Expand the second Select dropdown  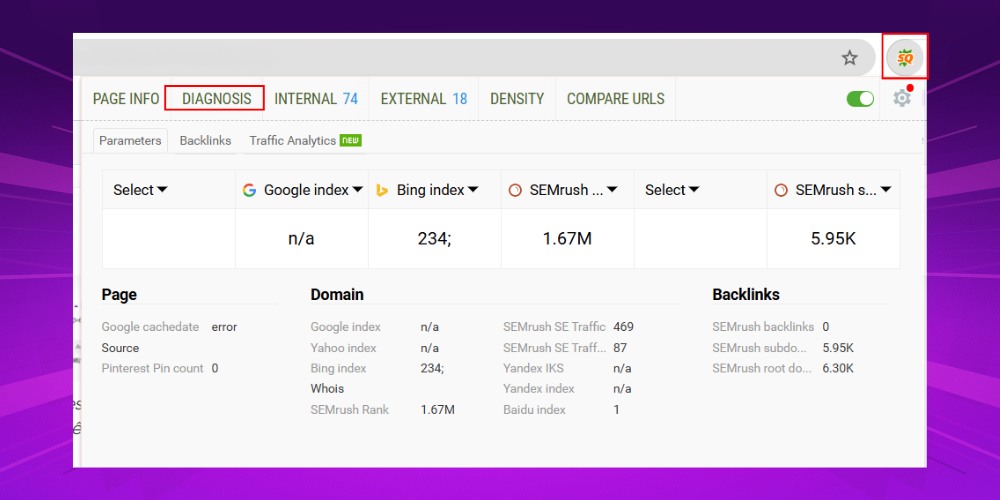(x=672, y=189)
